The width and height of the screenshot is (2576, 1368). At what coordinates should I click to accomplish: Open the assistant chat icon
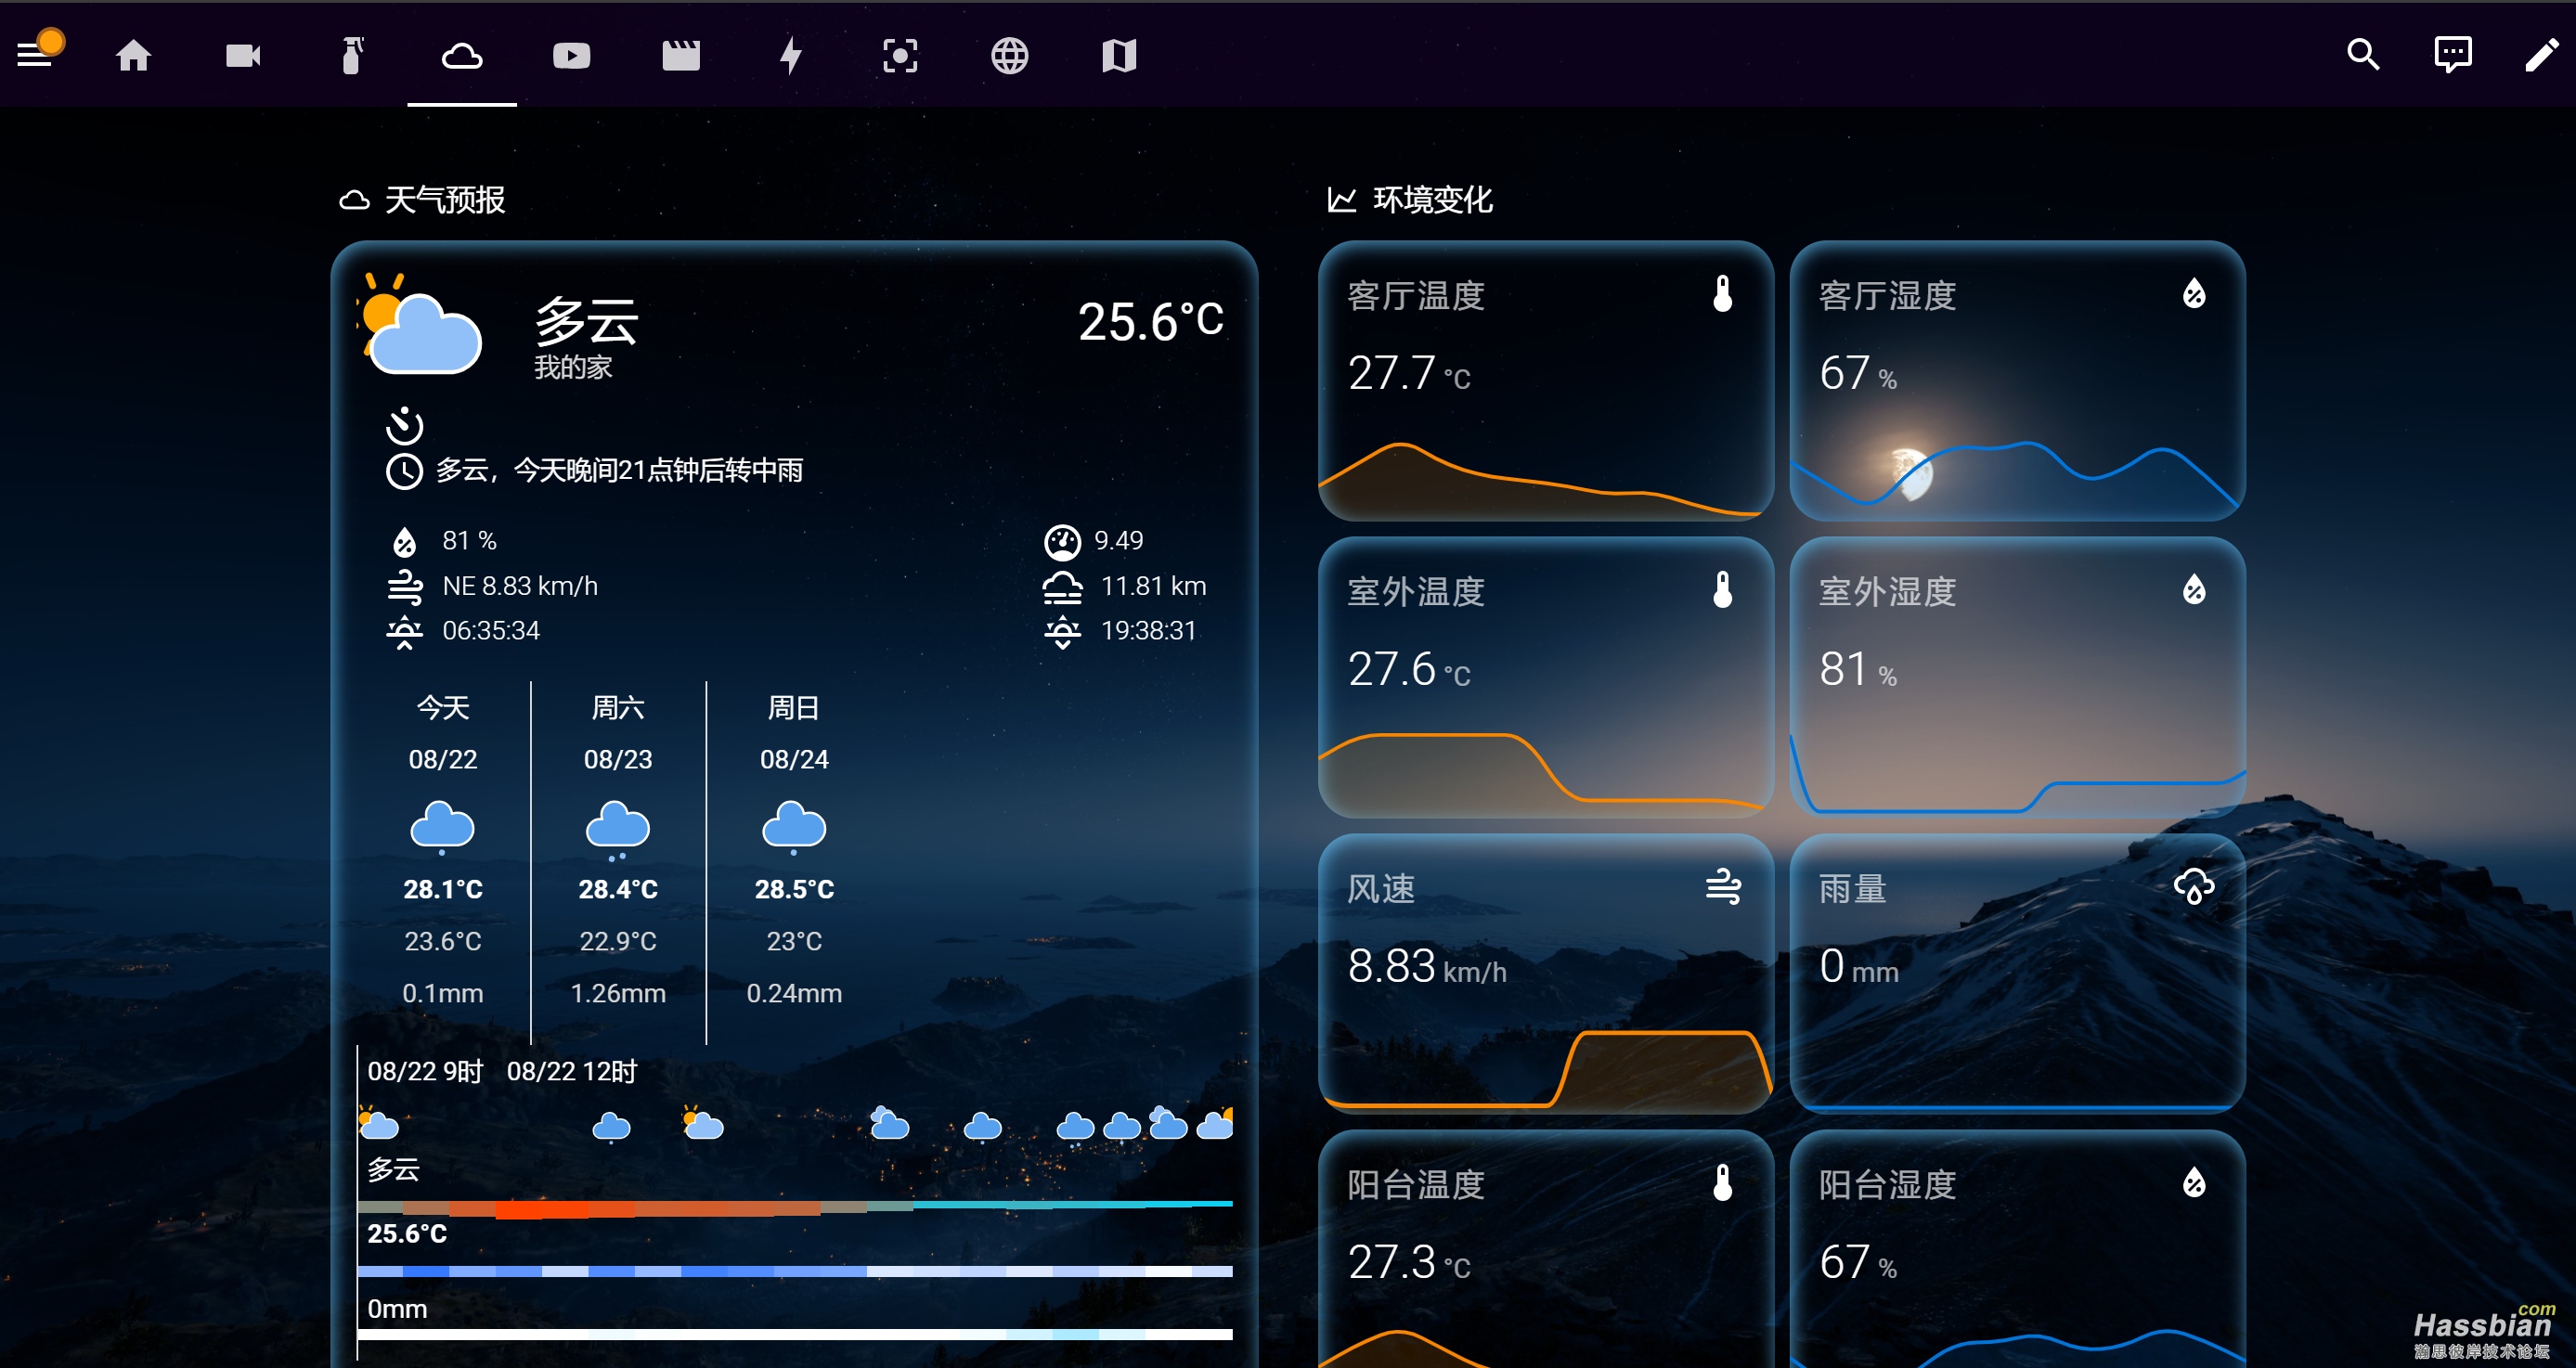2453,54
